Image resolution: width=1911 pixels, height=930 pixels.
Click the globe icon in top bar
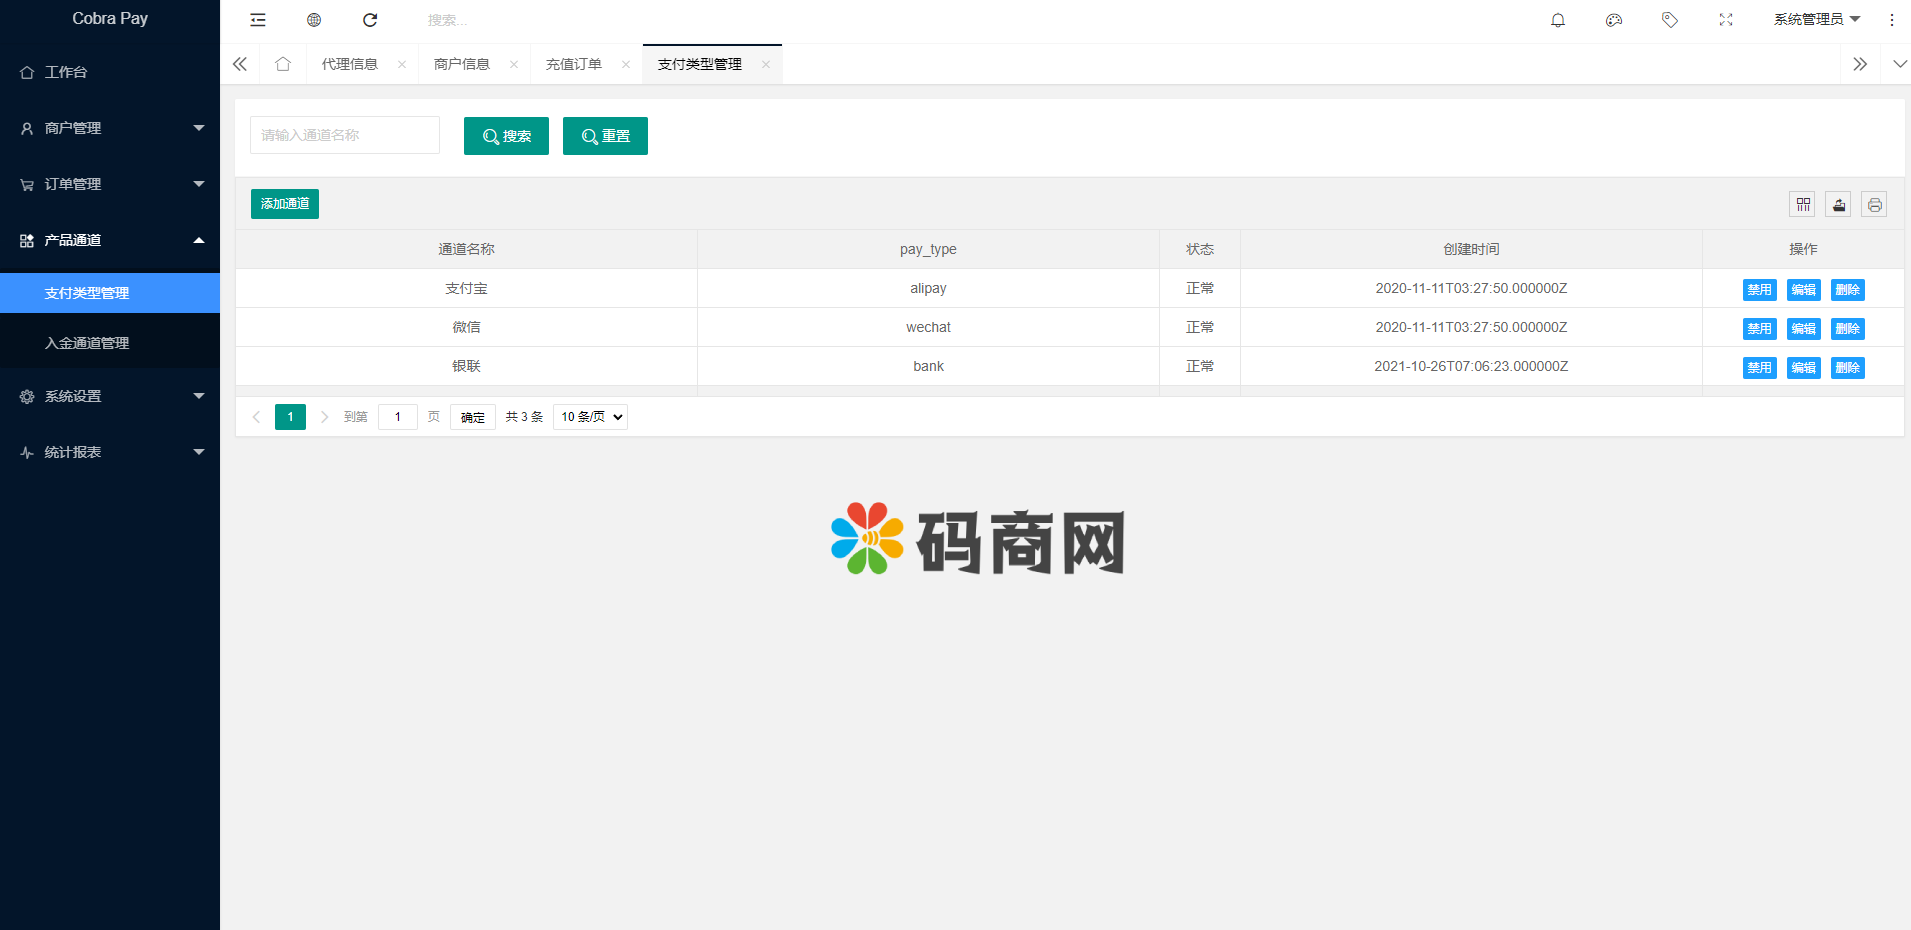pyautogui.click(x=314, y=20)
